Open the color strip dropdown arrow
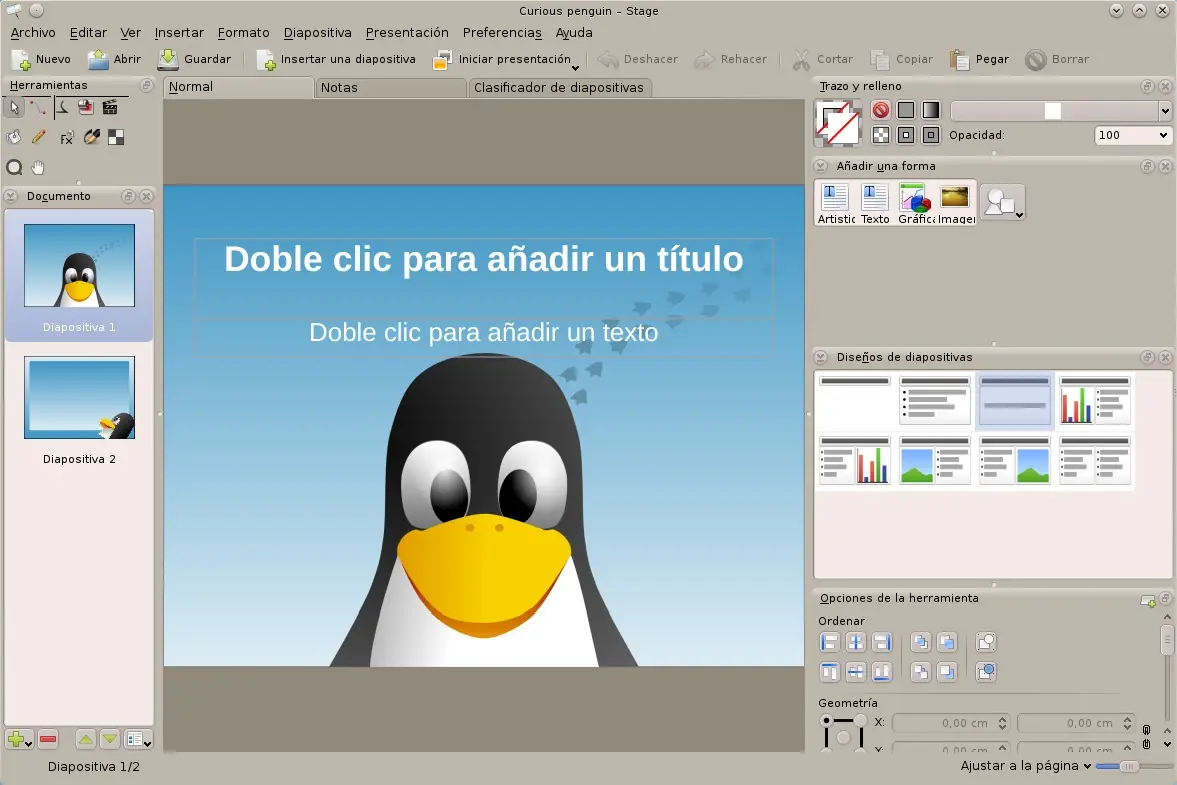The width and height of the screenshot is (1177, 785). pyautogui.click(x=1165, y=111)
